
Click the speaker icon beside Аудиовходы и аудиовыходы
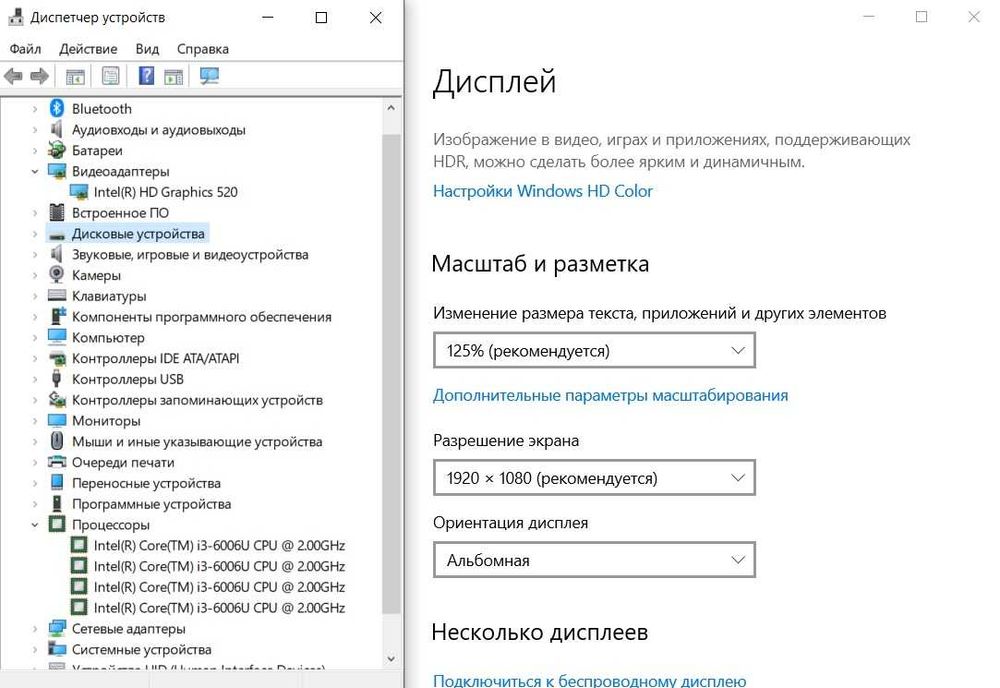tap(57, 129)
